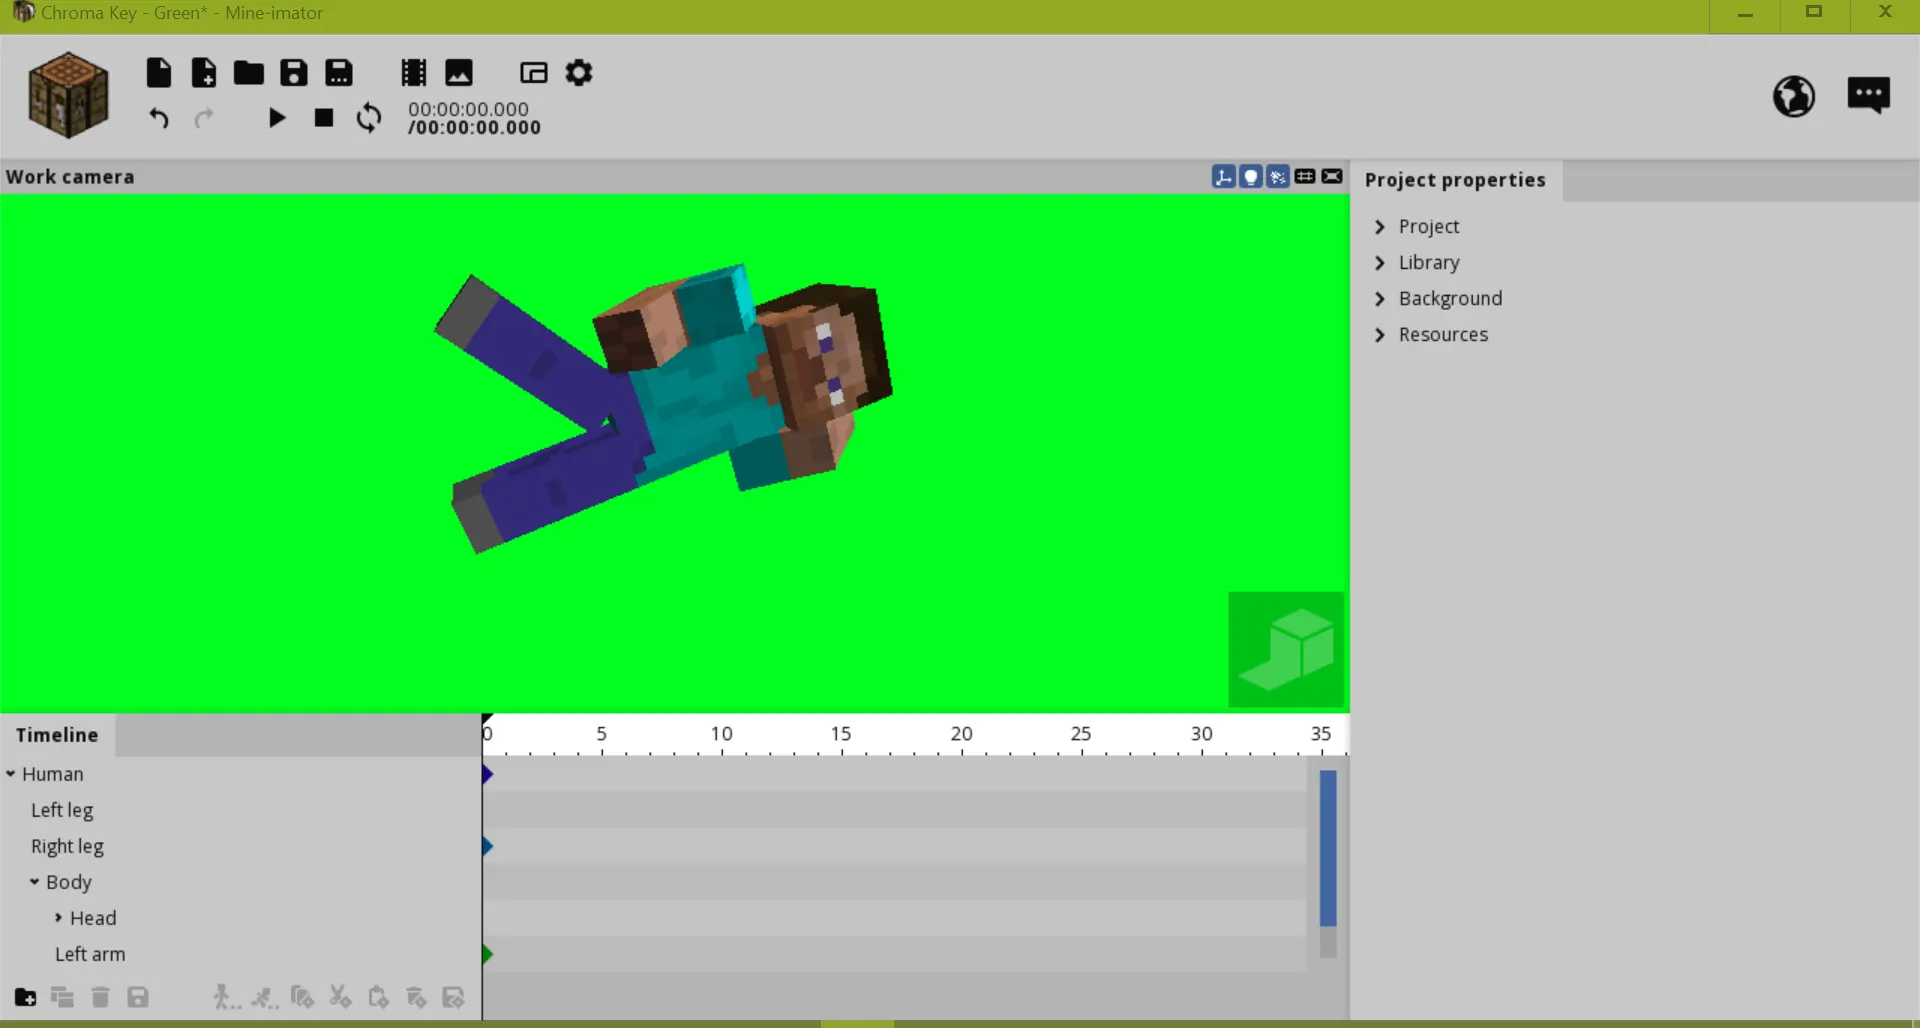Create a new project with the blank page icon
The image size is (1920, 1028).
tap(159, 72)
